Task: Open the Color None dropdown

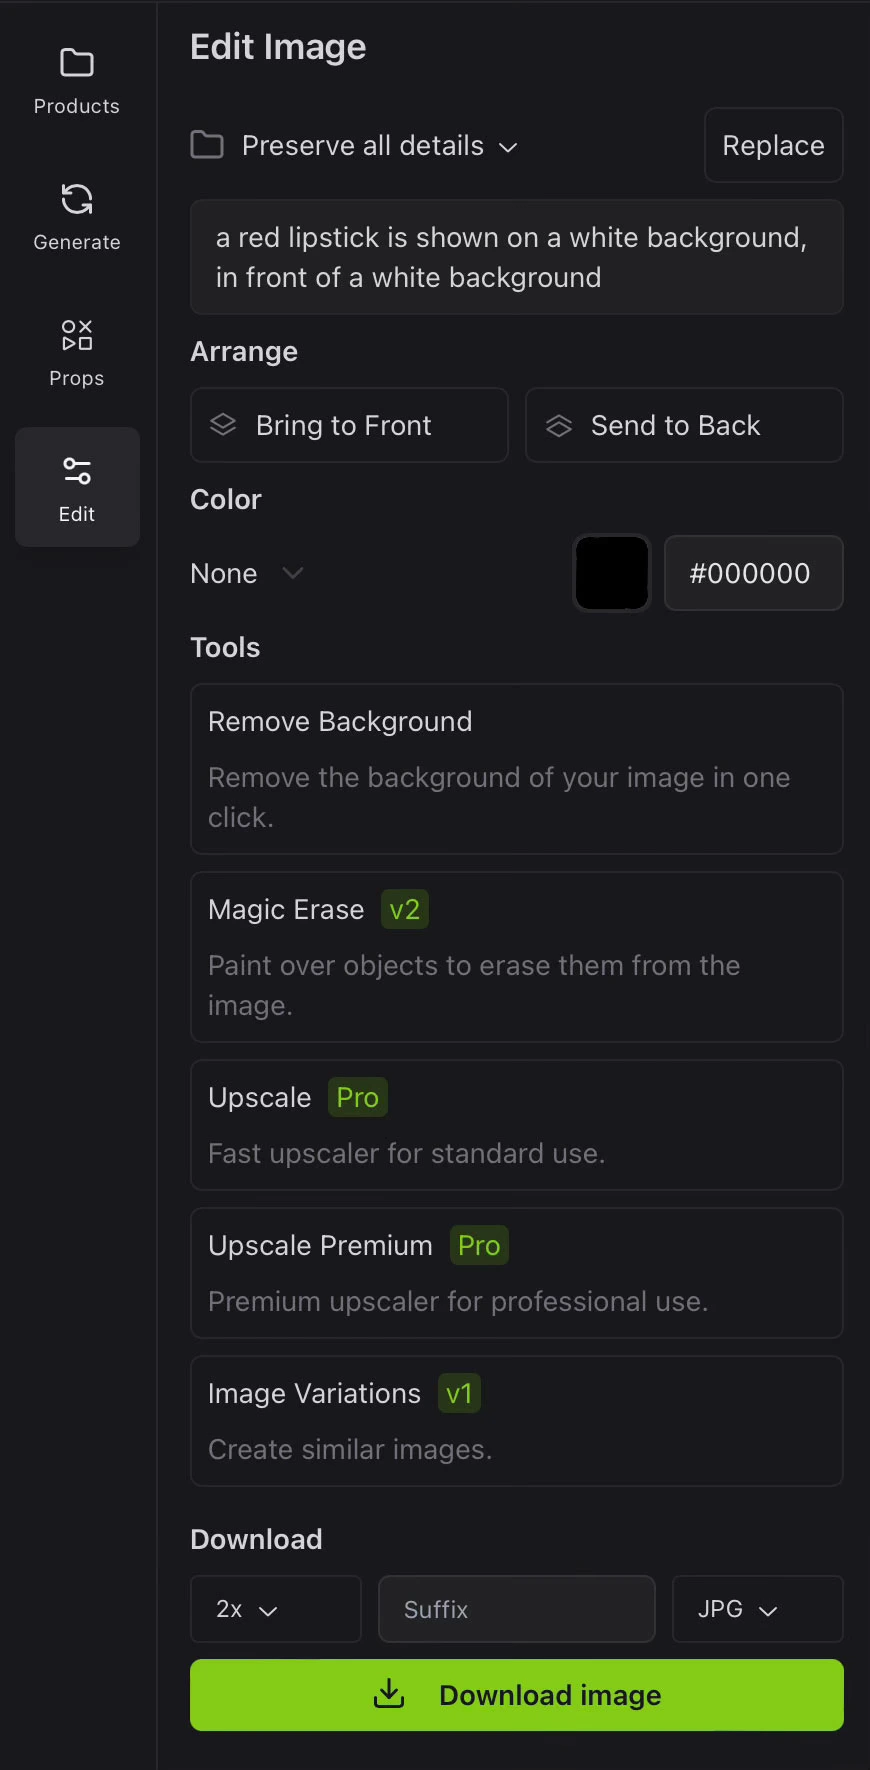Action: click(247, 573)
